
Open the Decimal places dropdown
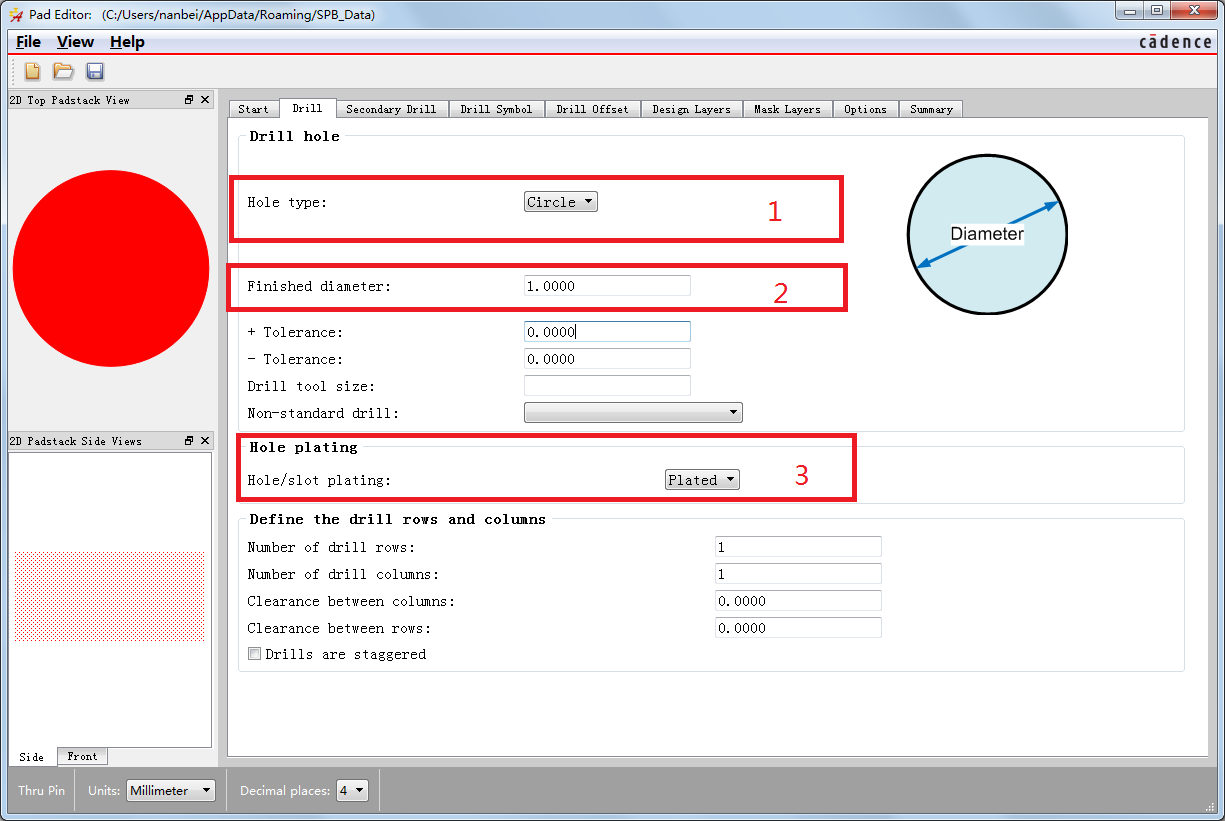[353, 791]
